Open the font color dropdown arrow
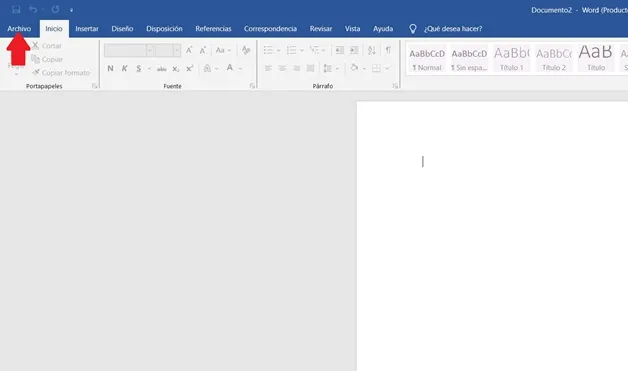Screen dimensions: 628x371 tap(240, 69)
